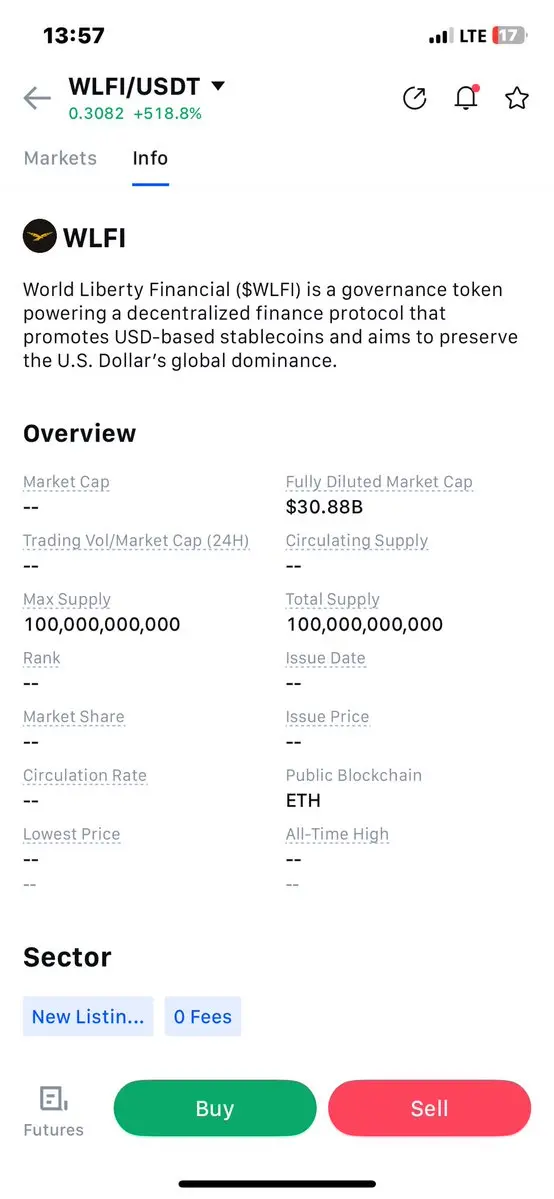Expand the WLFI/USDT pair dropdown arrow
Image resolution: width=554 pixels, height=1199 pixels.
point(218,86)
